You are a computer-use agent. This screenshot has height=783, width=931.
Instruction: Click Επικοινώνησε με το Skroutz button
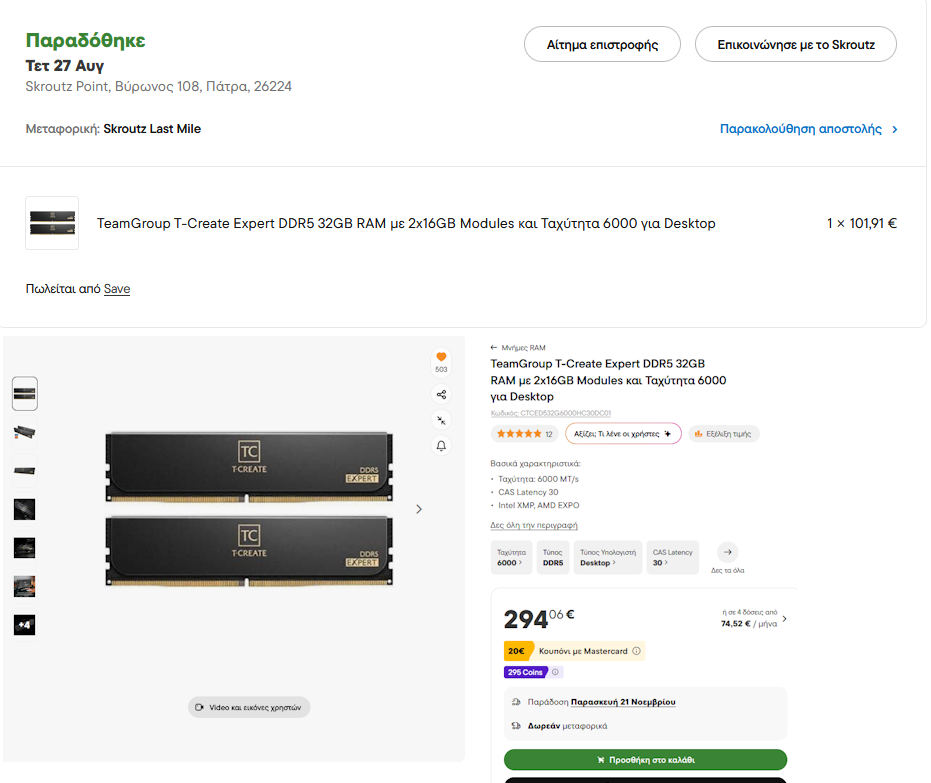(796, 45)
